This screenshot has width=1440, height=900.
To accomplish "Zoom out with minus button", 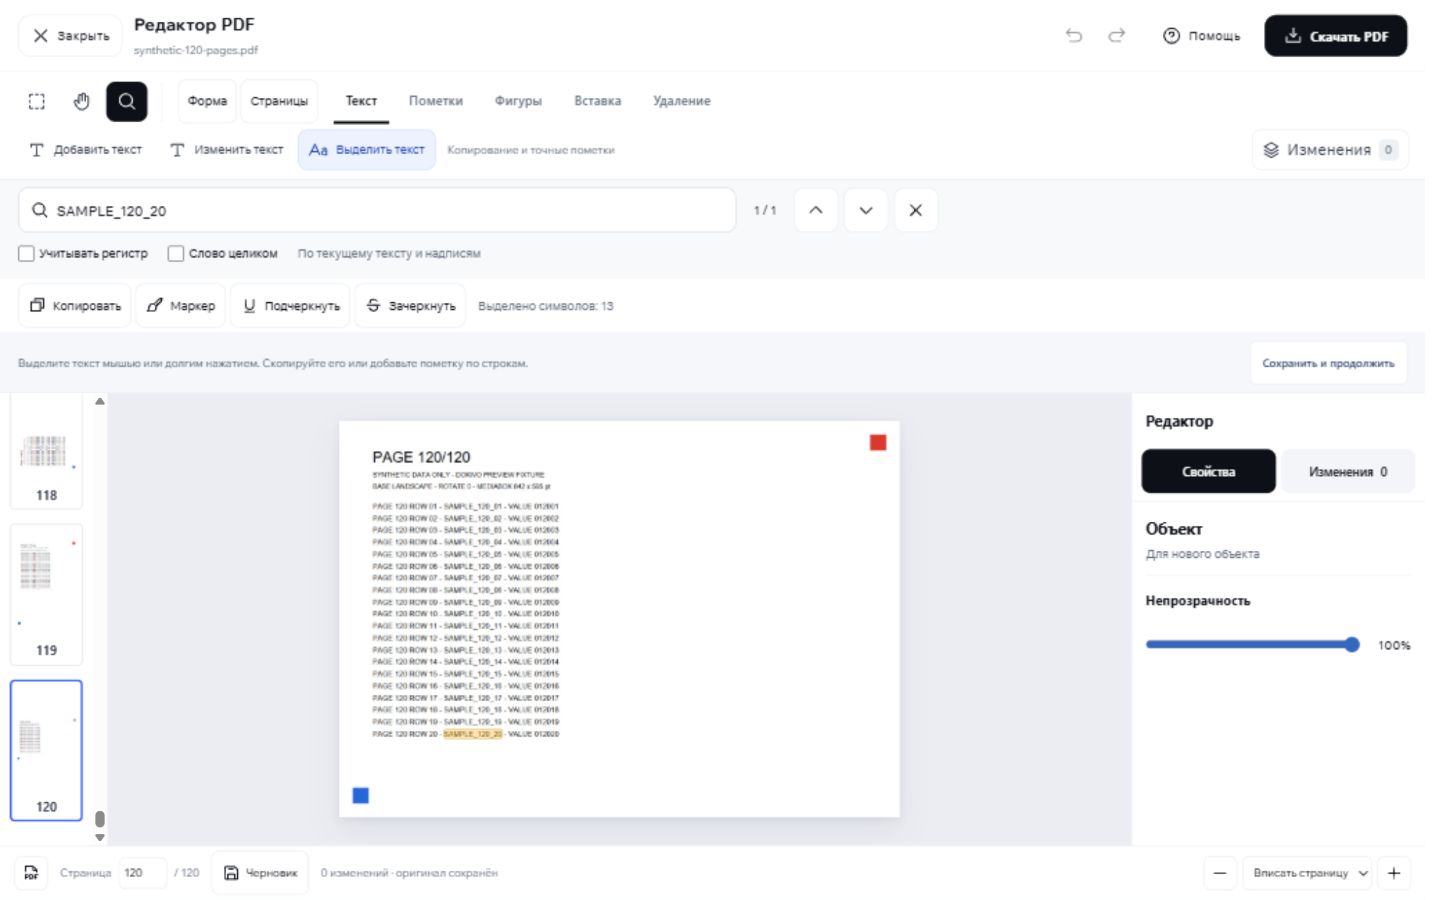I will (x=1220, y=873).
